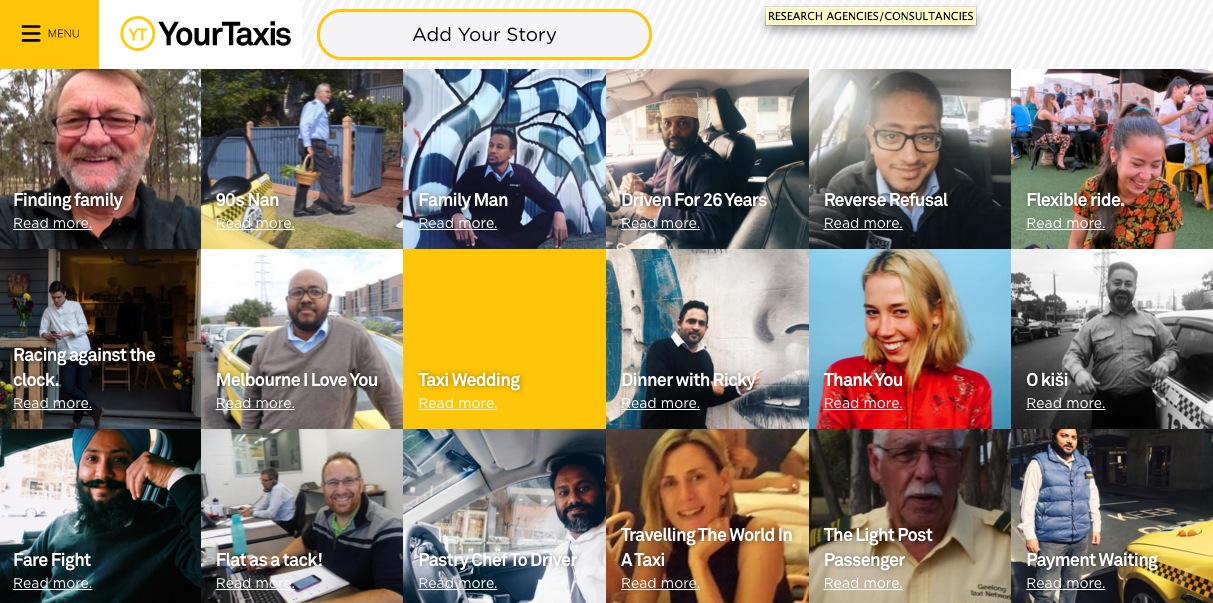The width and height of the screenshot is (1213, 603).
Task: Select the Flat as a tack! title
Action: tap(269, 560)
